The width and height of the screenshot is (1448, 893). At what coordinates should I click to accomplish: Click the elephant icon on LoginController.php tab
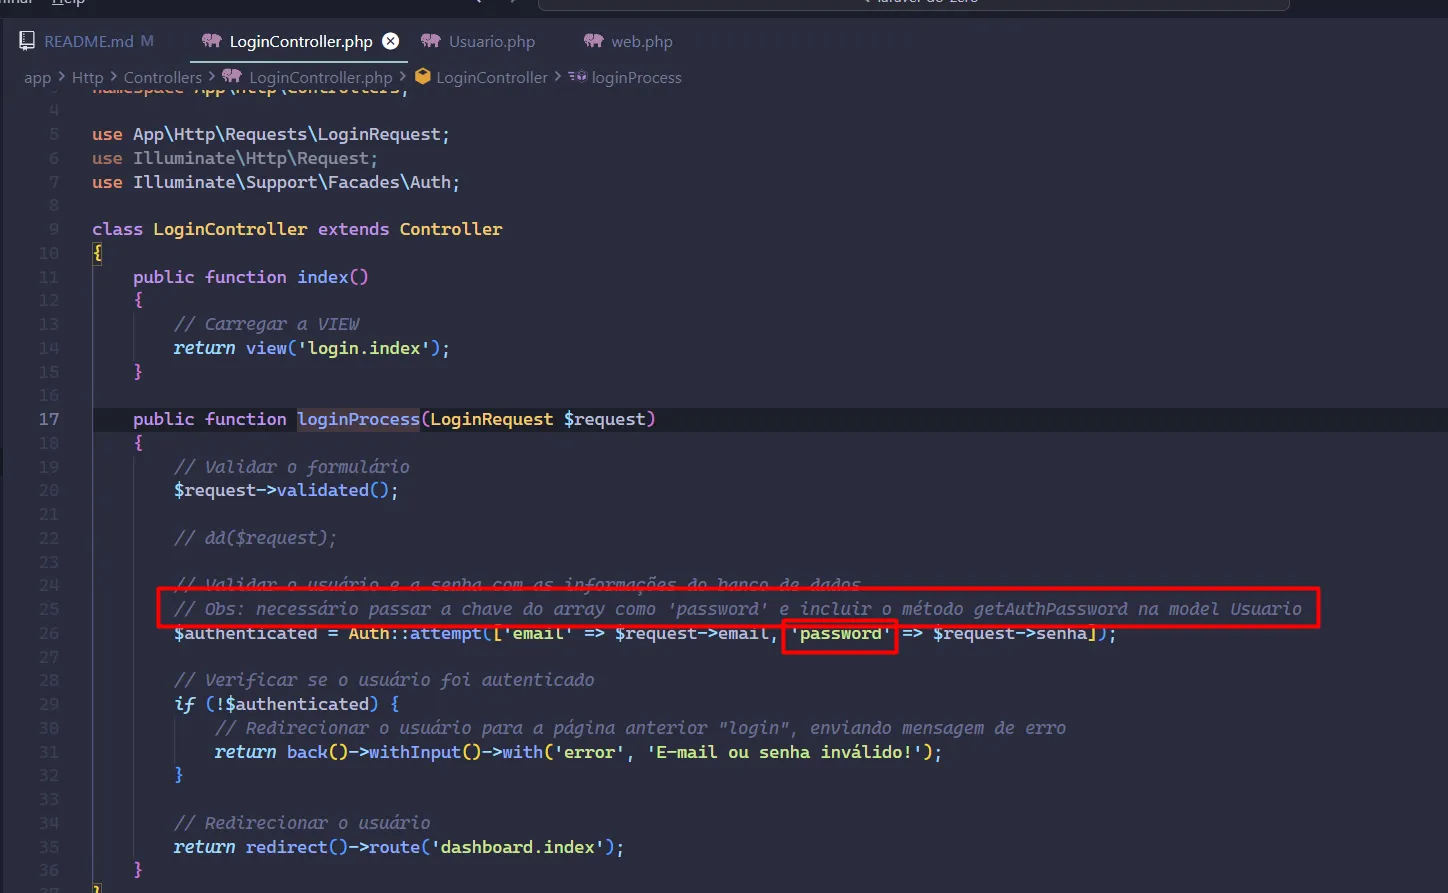(x=211, y=41)
